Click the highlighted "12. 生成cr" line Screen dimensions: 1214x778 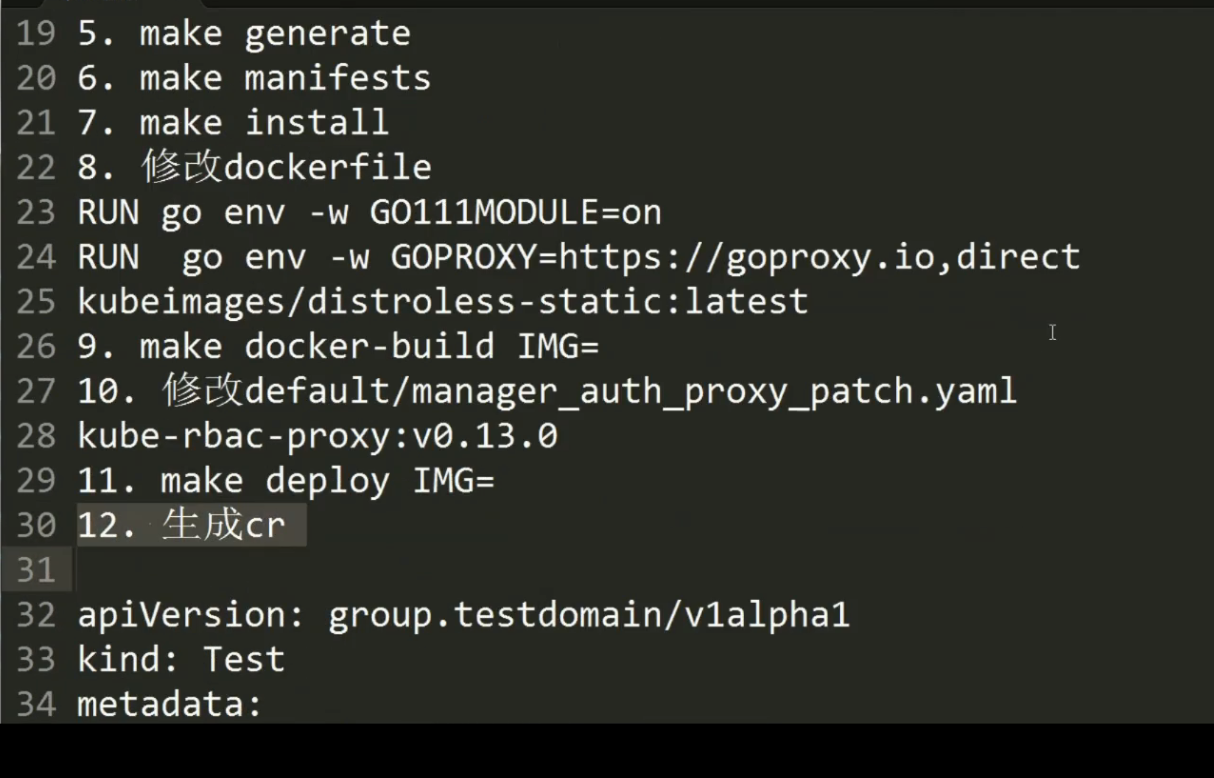click(190, 525)
